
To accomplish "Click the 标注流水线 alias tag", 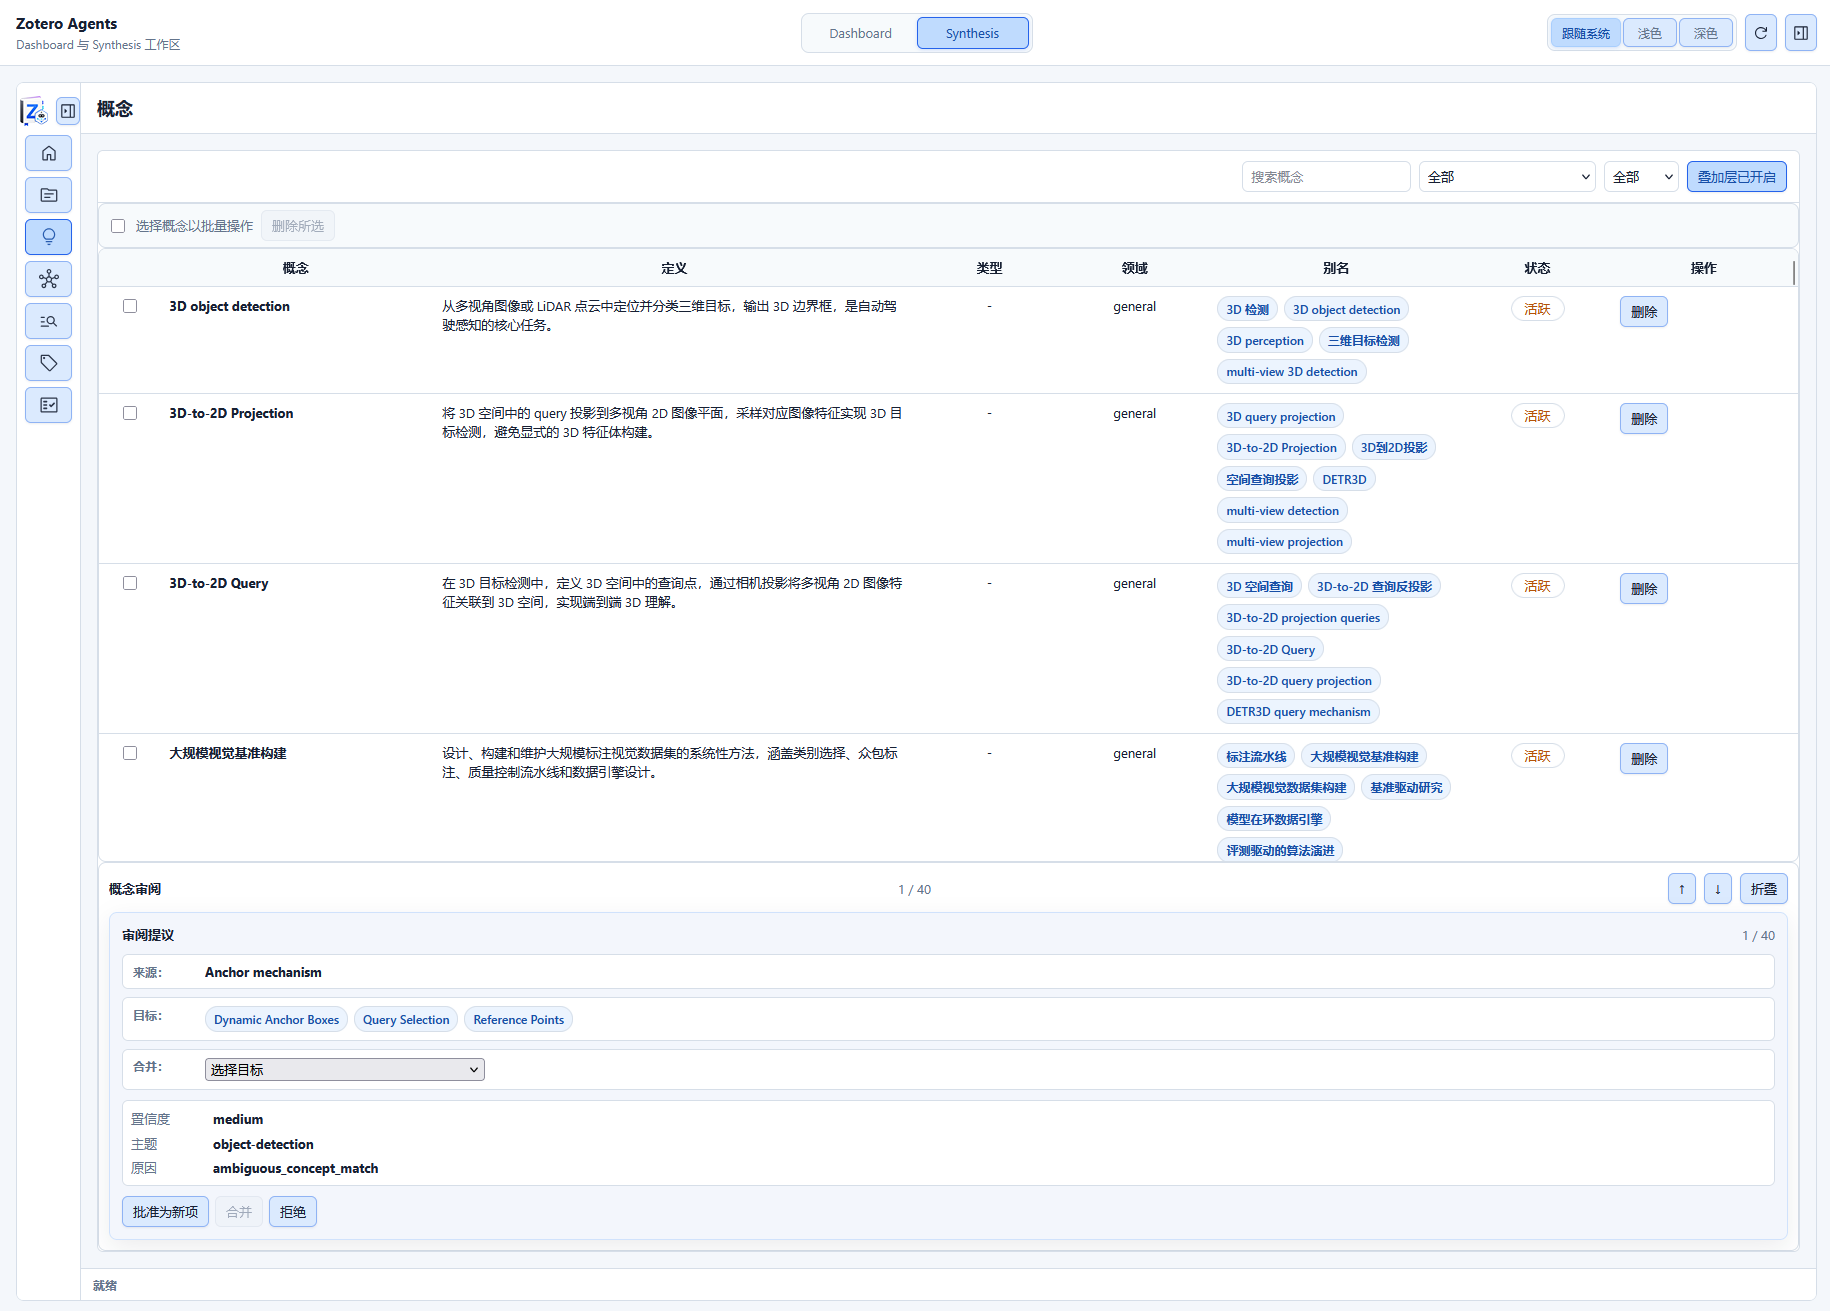I will click(x=1256, y=757).
